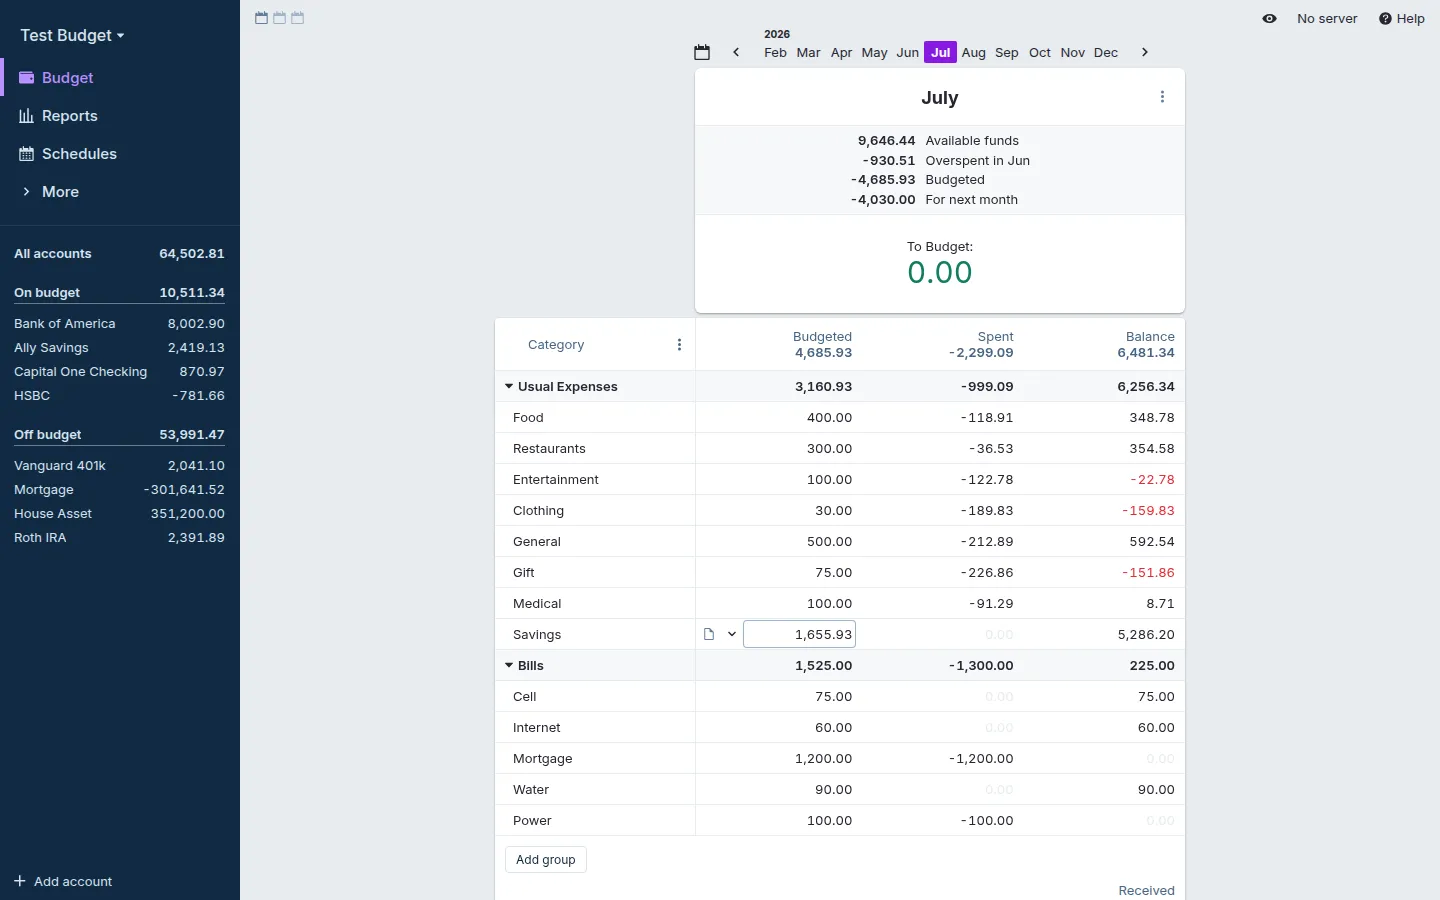Open Bank of America account
This screenshot has width=1440, height=900.
119,324
